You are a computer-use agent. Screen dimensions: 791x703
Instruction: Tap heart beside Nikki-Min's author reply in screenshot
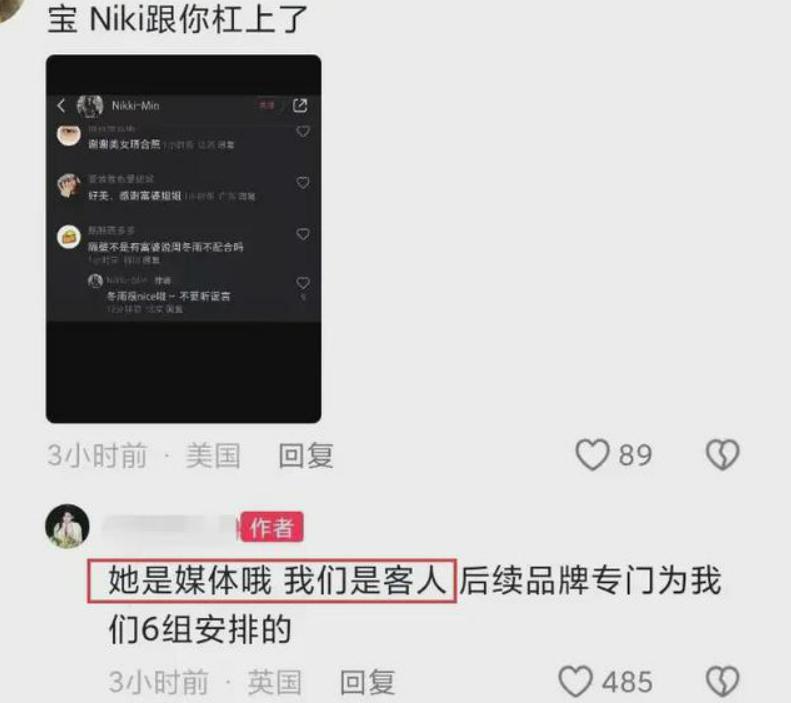tap(303, 282)
